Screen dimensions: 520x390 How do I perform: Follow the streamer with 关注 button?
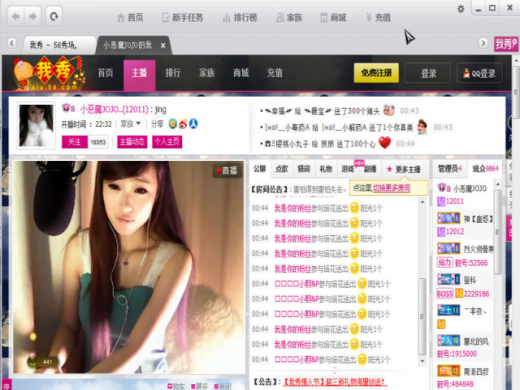click(75, 142)
